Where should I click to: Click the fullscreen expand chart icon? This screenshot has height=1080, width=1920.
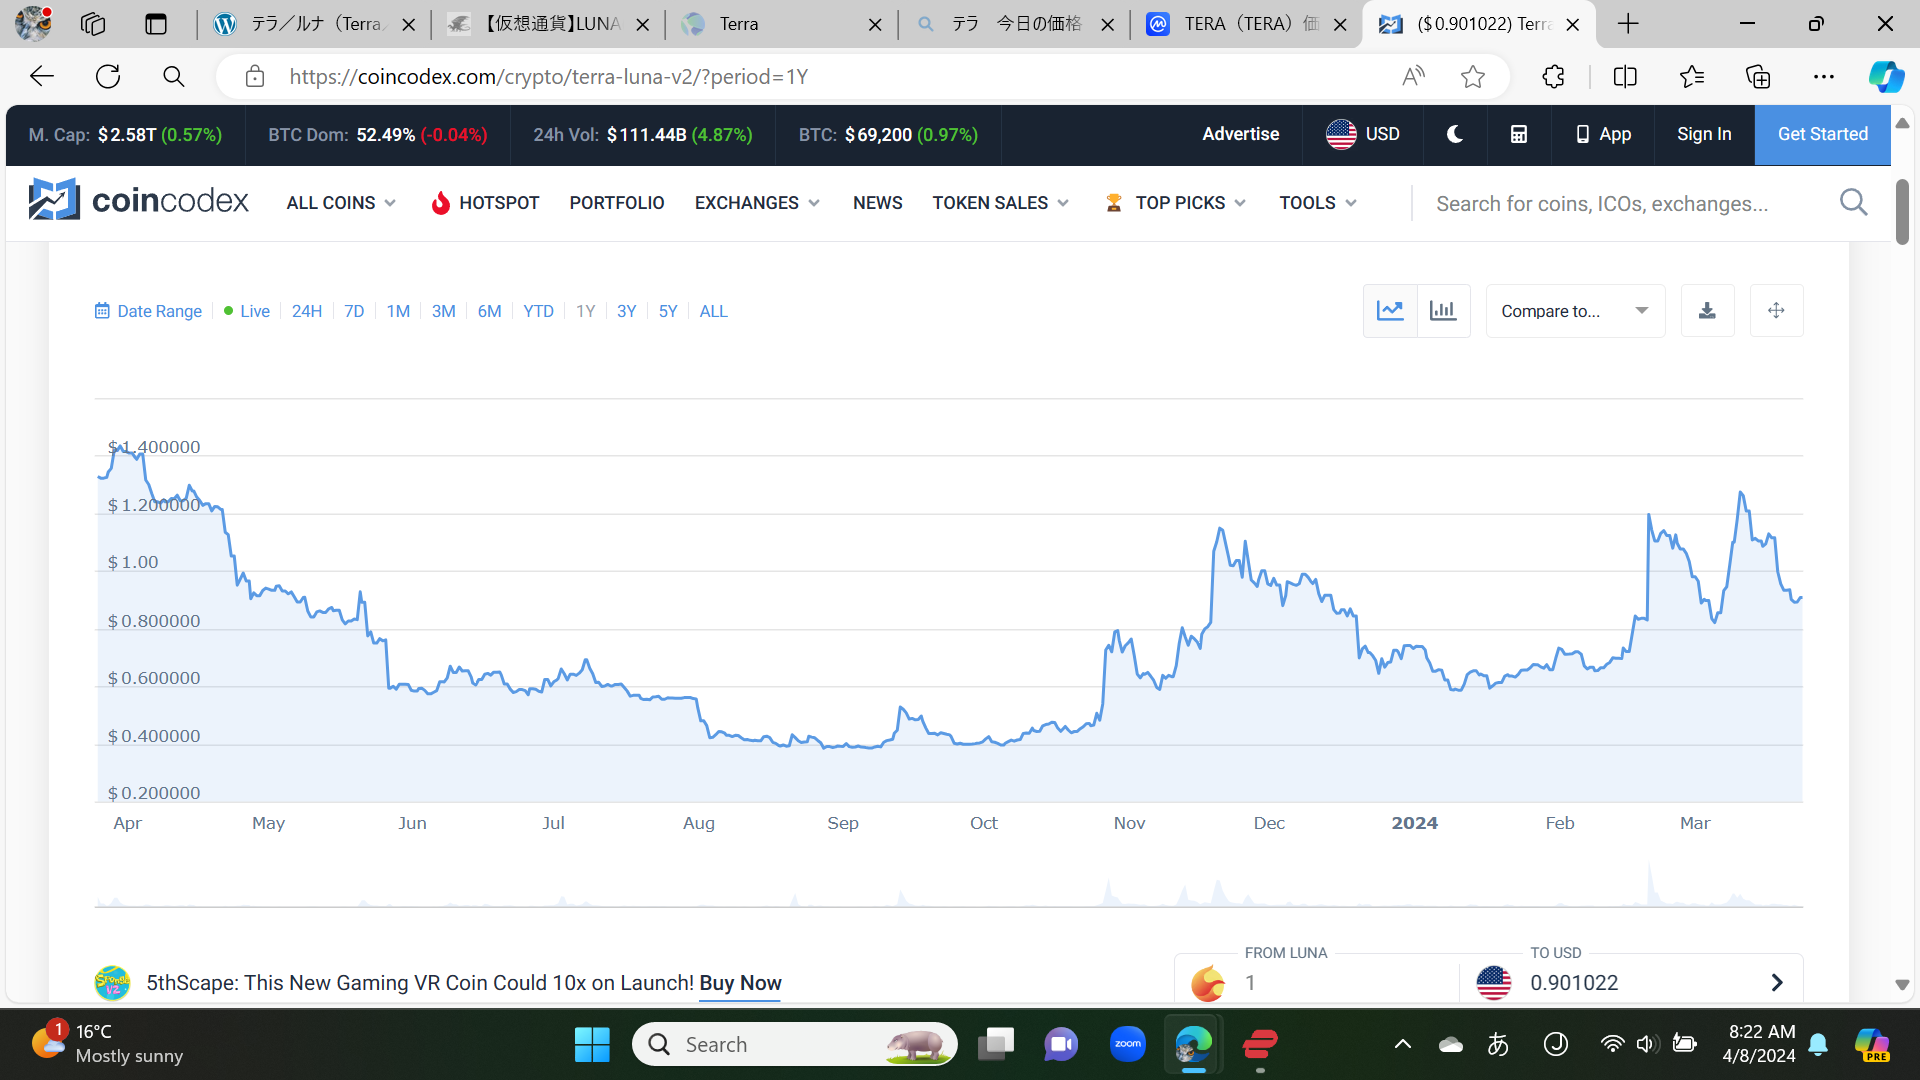click(1776, 311)
